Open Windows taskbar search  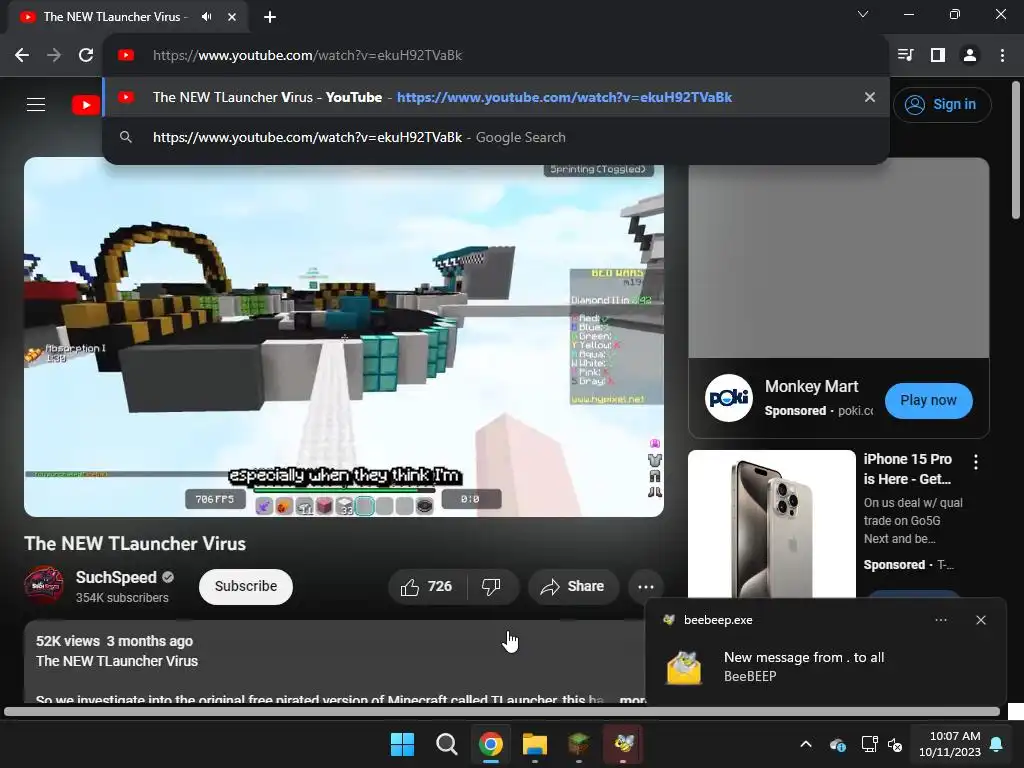pyautogui.click(x=447, y=744)
